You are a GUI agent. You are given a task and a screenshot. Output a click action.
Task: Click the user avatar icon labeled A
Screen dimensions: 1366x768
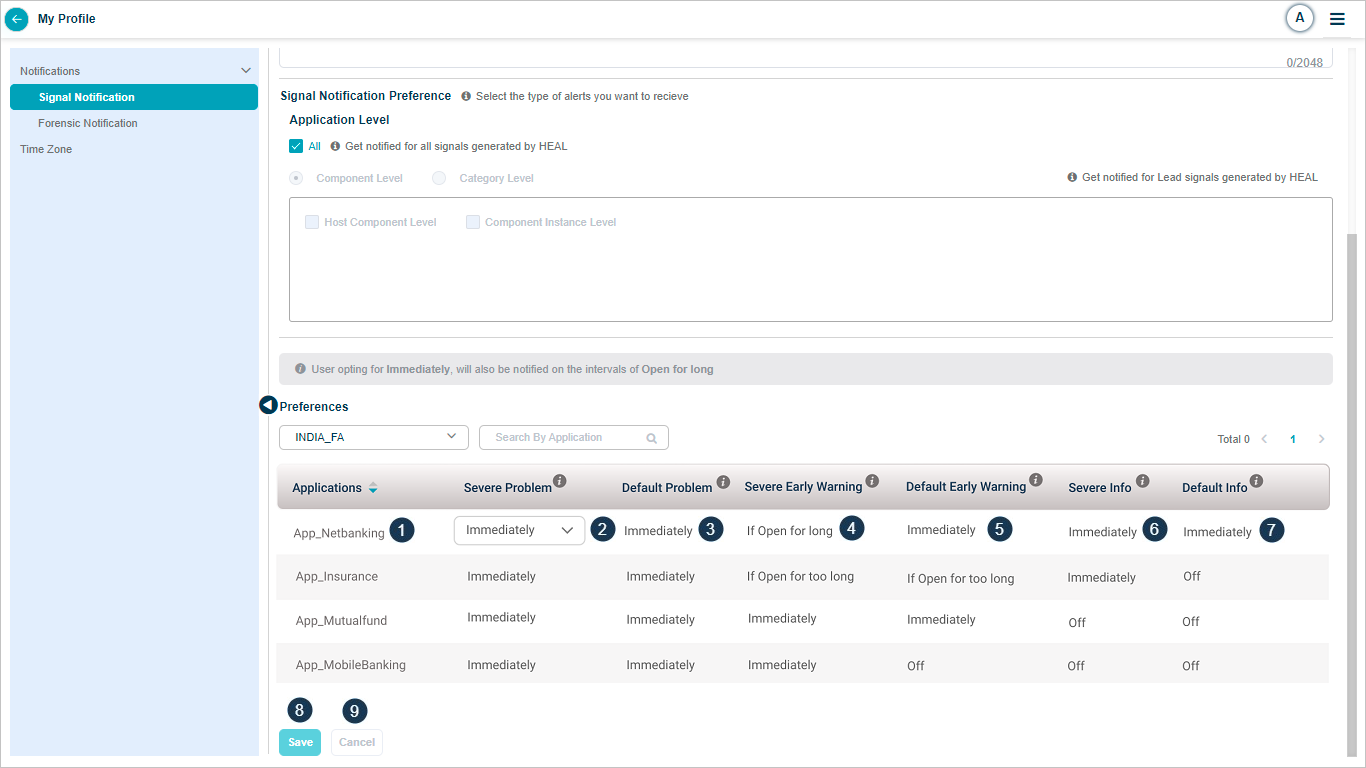[x=1299, y=18]
